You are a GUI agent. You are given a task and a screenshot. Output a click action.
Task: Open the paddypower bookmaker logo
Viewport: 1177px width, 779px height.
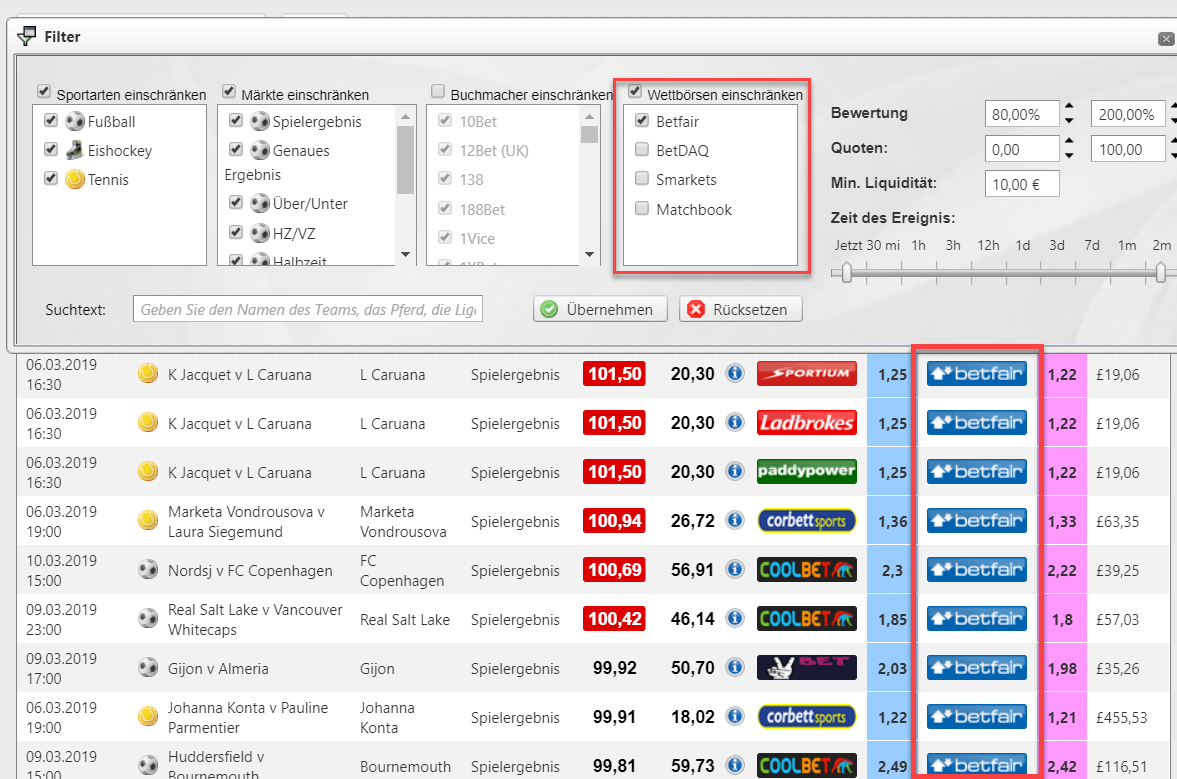[x=806, y=471]
